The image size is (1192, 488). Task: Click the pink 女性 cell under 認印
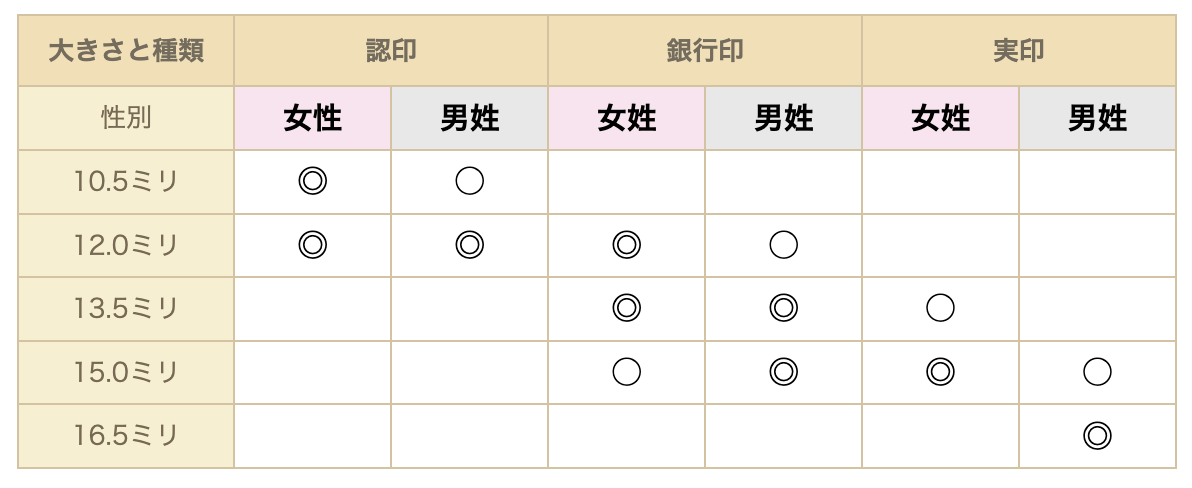[312, 119]
